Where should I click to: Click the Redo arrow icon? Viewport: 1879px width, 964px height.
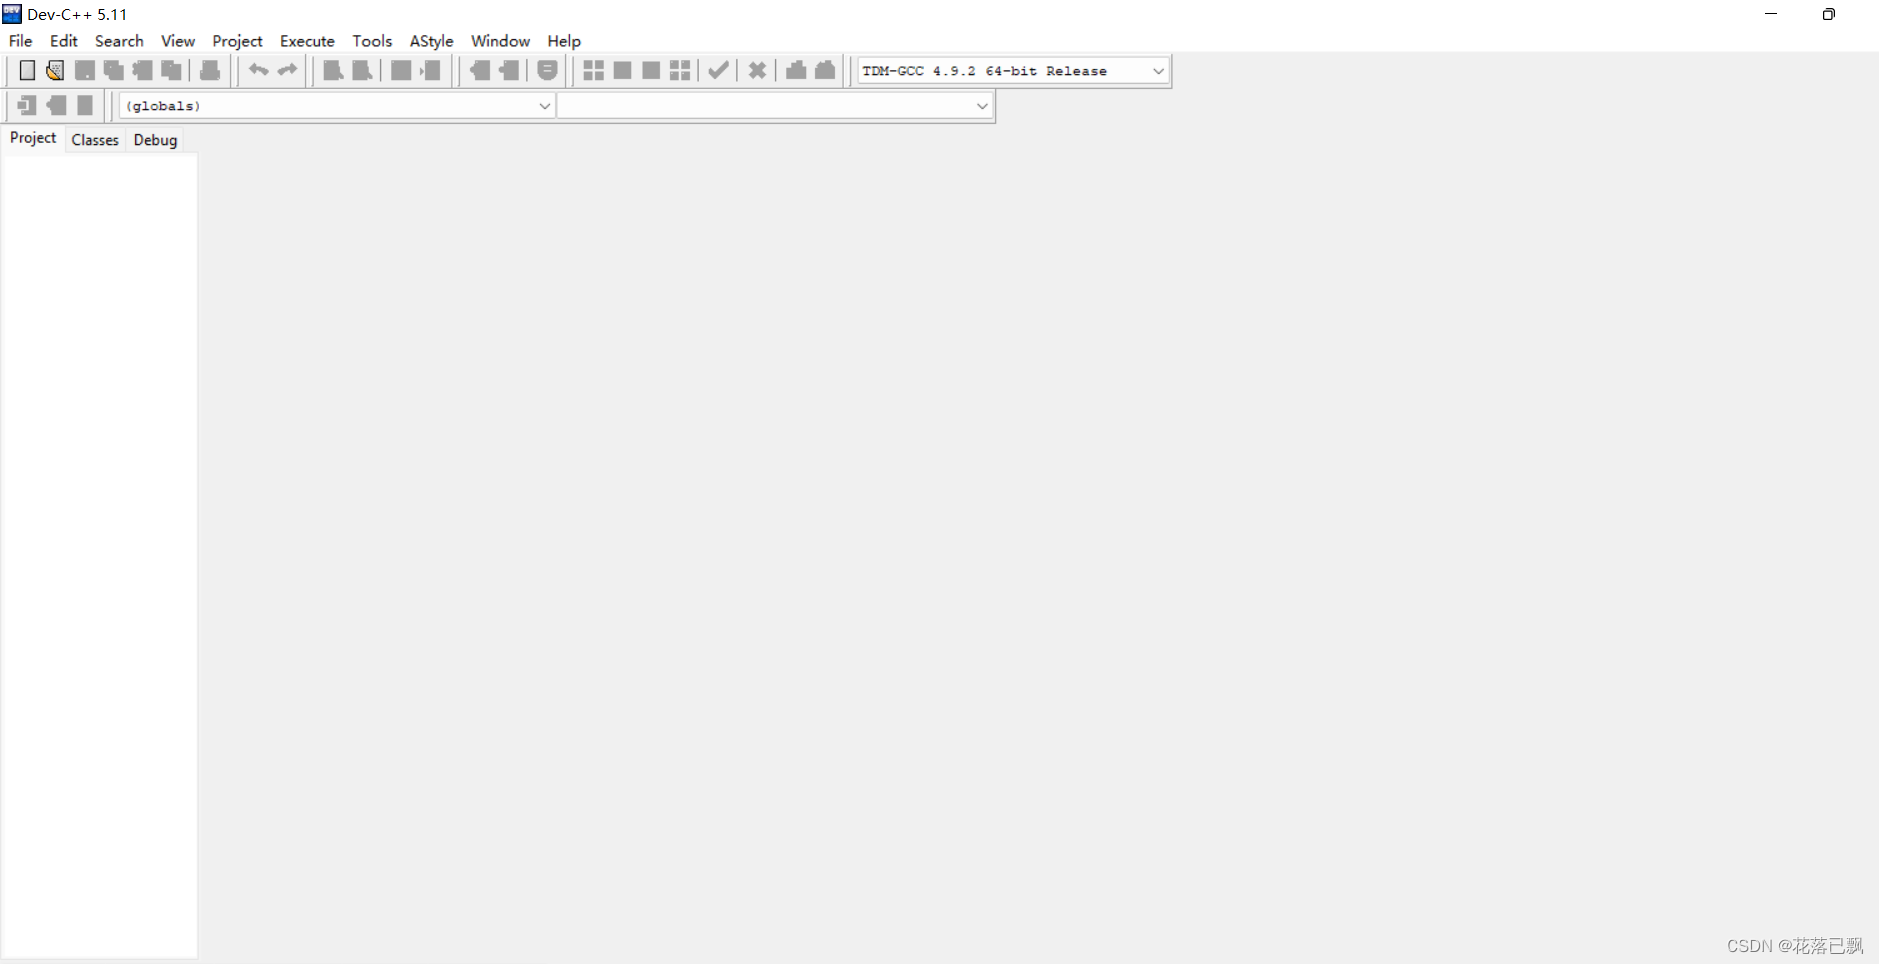tap(287, 70)
